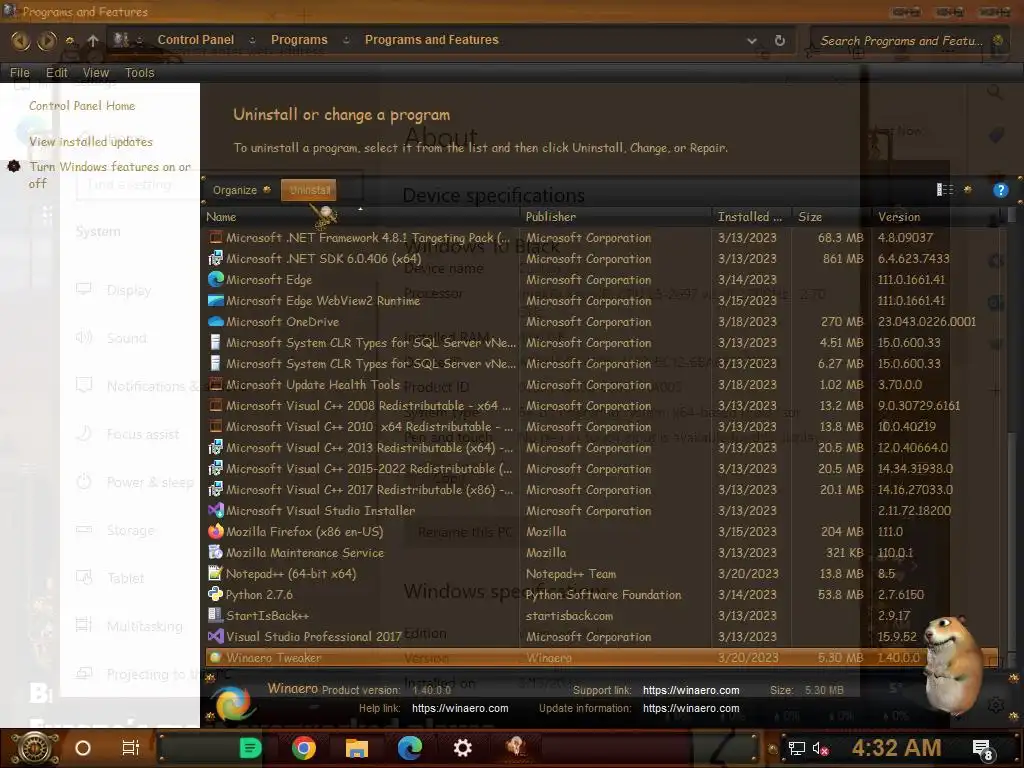Navigate to Programs in the breadcrumb

[299, 40]
